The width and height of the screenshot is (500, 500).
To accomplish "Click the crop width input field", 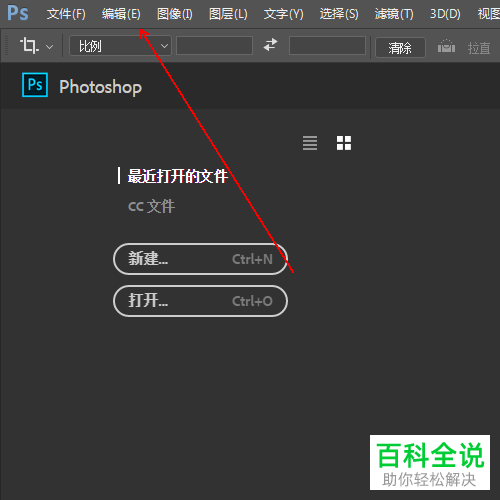I will click(214, 45).
